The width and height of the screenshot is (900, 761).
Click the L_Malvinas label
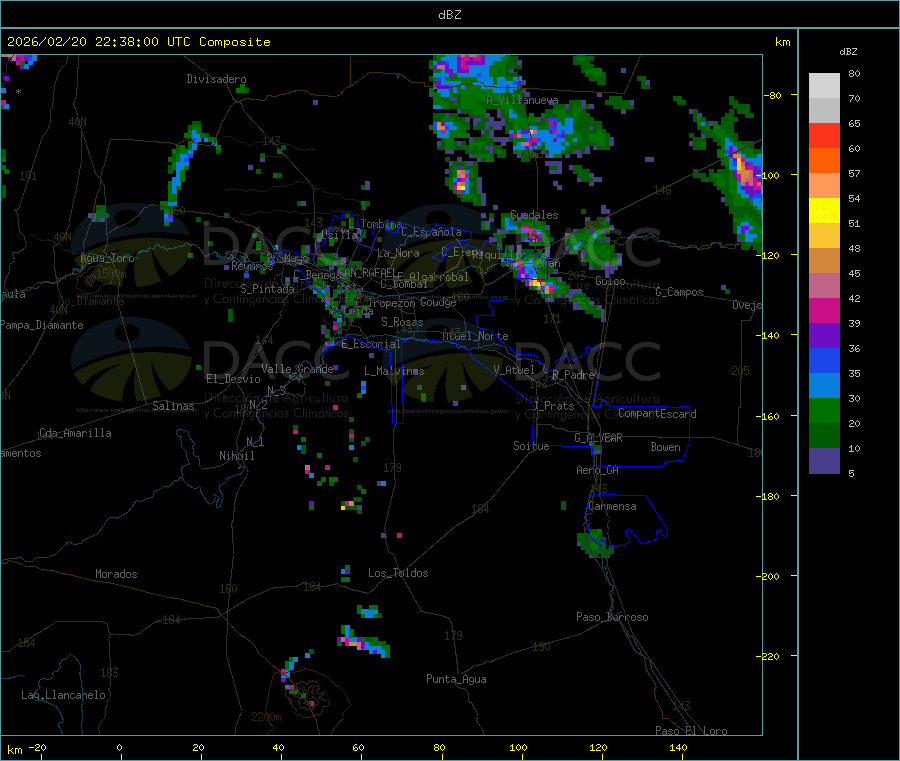pyautogui.click(x=394, y=371)
